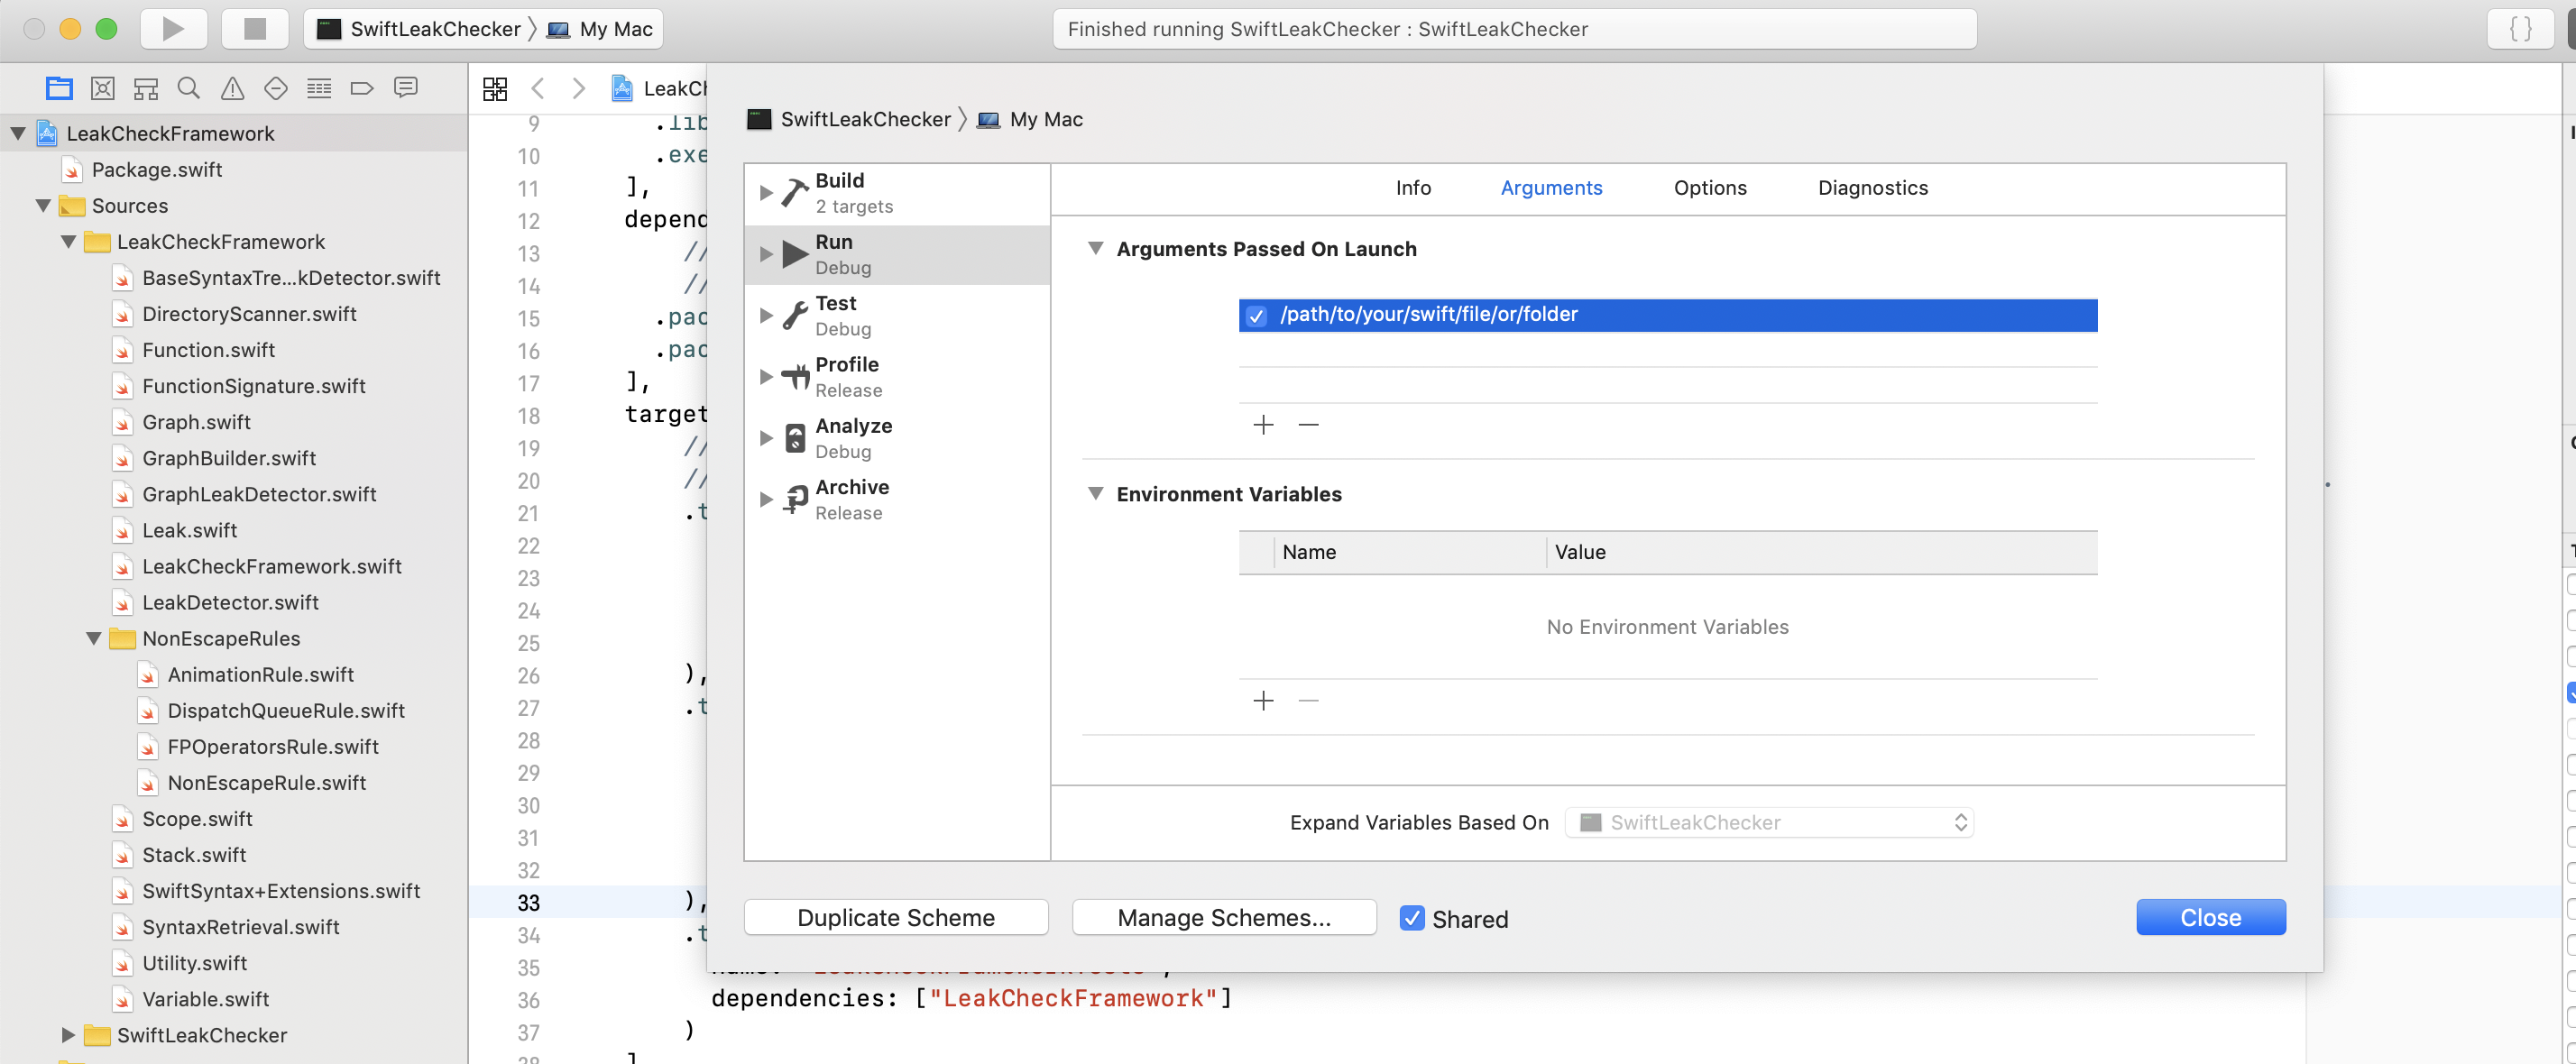Select GraphLeakDetector.swift in file navigator
The image size is (2576, 1064).
(x=259, y=494)
